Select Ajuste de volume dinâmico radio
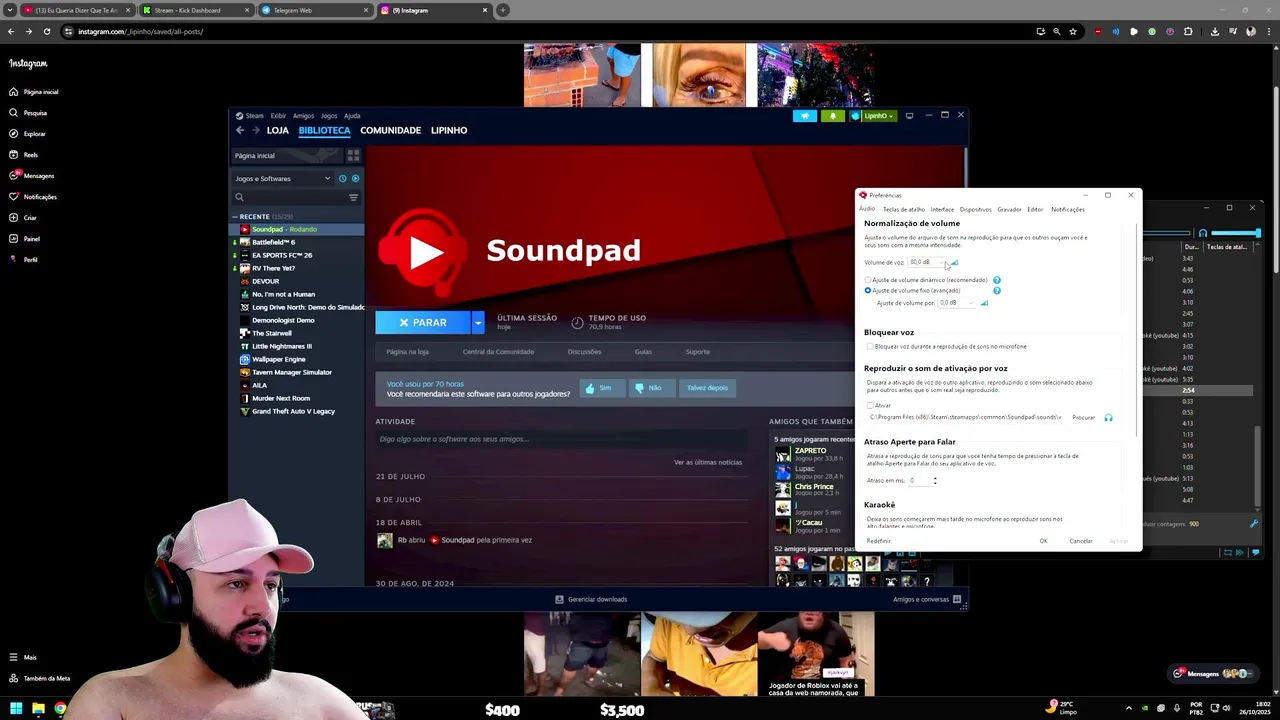Viewport: 1280px width, 720px height. [x=868, y=280]
